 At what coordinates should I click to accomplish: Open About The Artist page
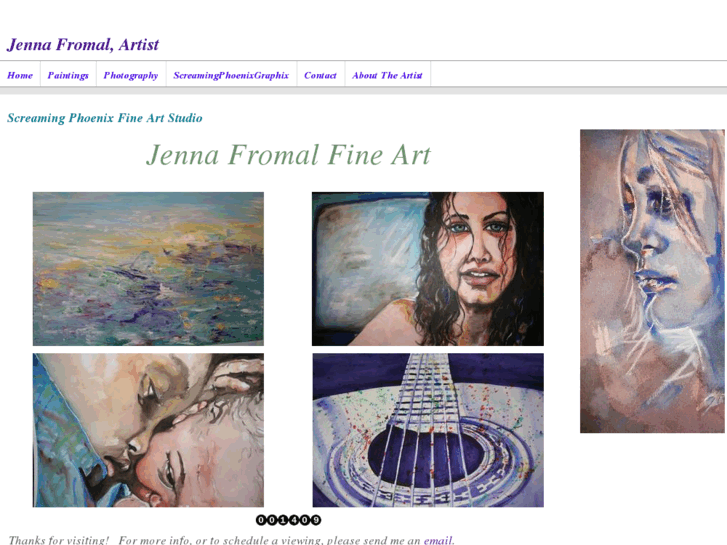tap(387, 75)
